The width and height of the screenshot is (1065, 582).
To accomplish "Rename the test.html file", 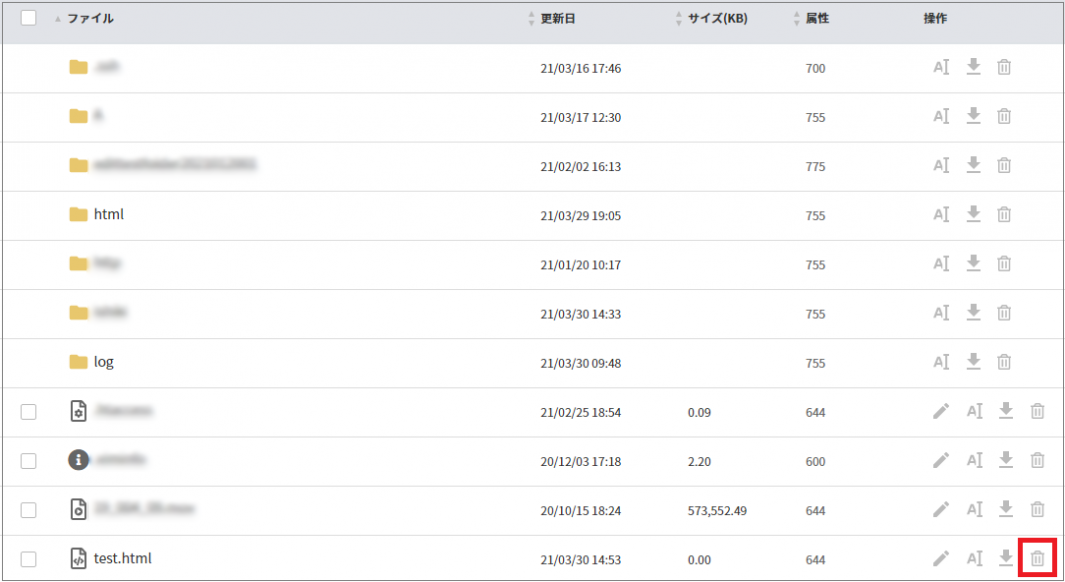I will coord(974,558).
